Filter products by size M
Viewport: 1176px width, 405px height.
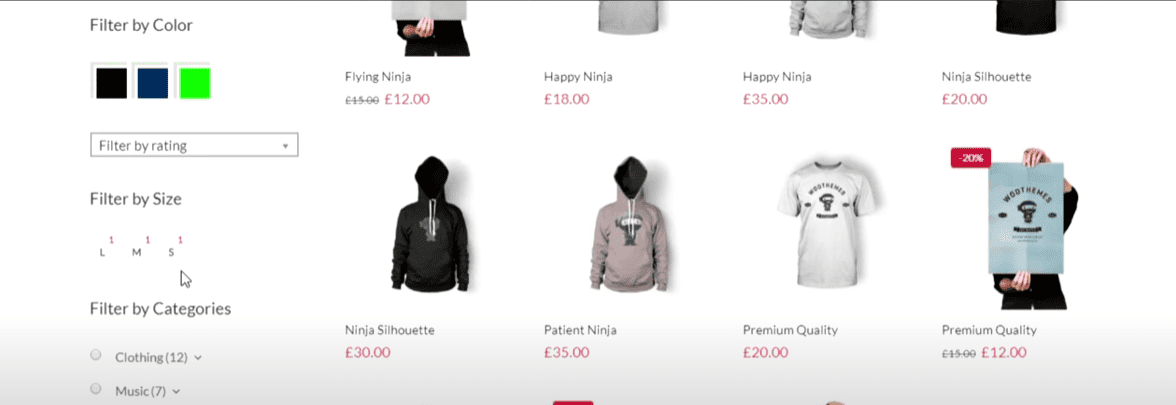point(136,252)
